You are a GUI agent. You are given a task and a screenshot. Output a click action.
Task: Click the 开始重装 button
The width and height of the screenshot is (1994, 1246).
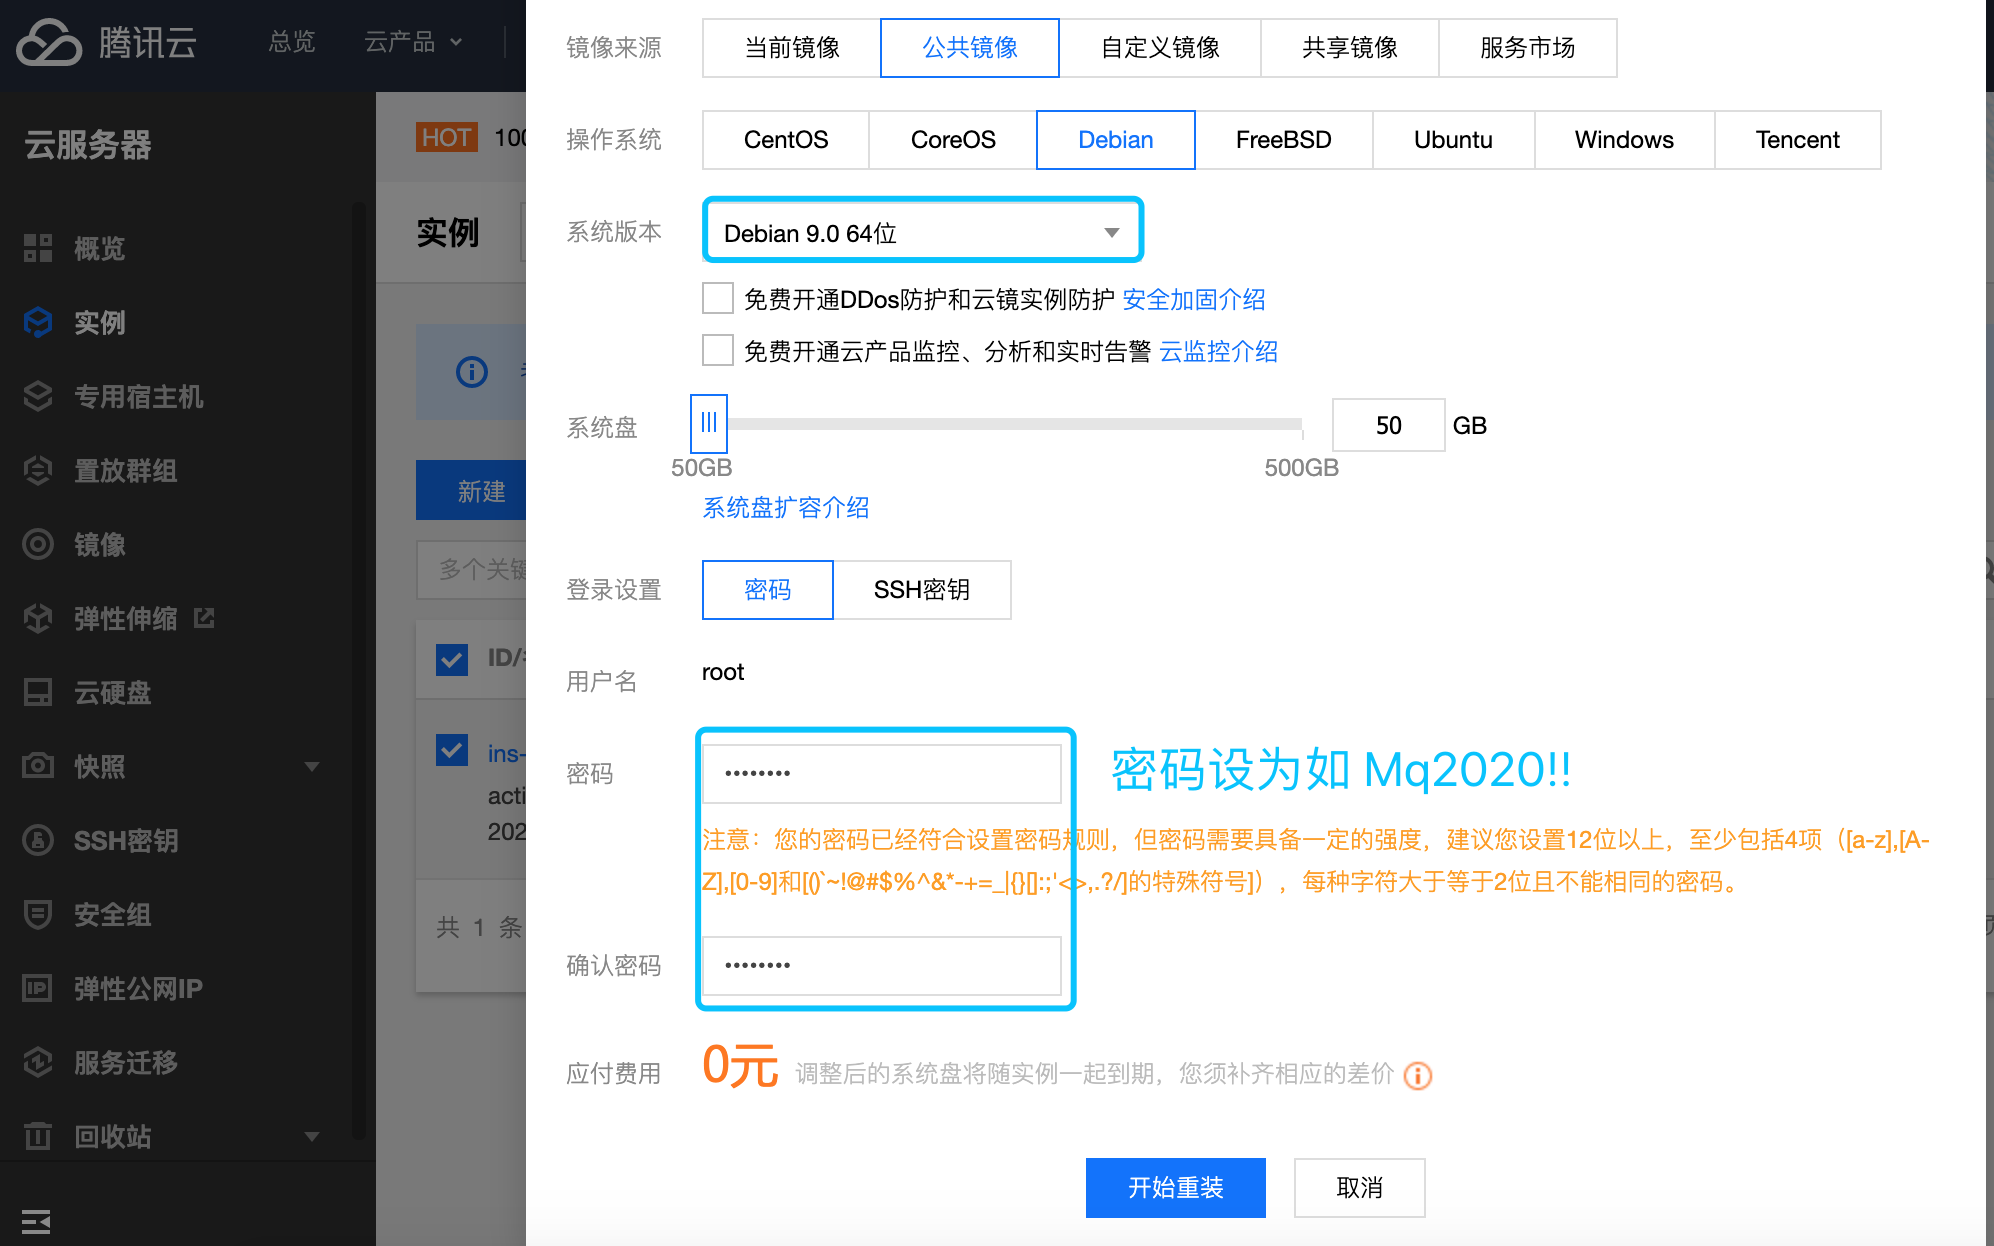(1175, 1188)
